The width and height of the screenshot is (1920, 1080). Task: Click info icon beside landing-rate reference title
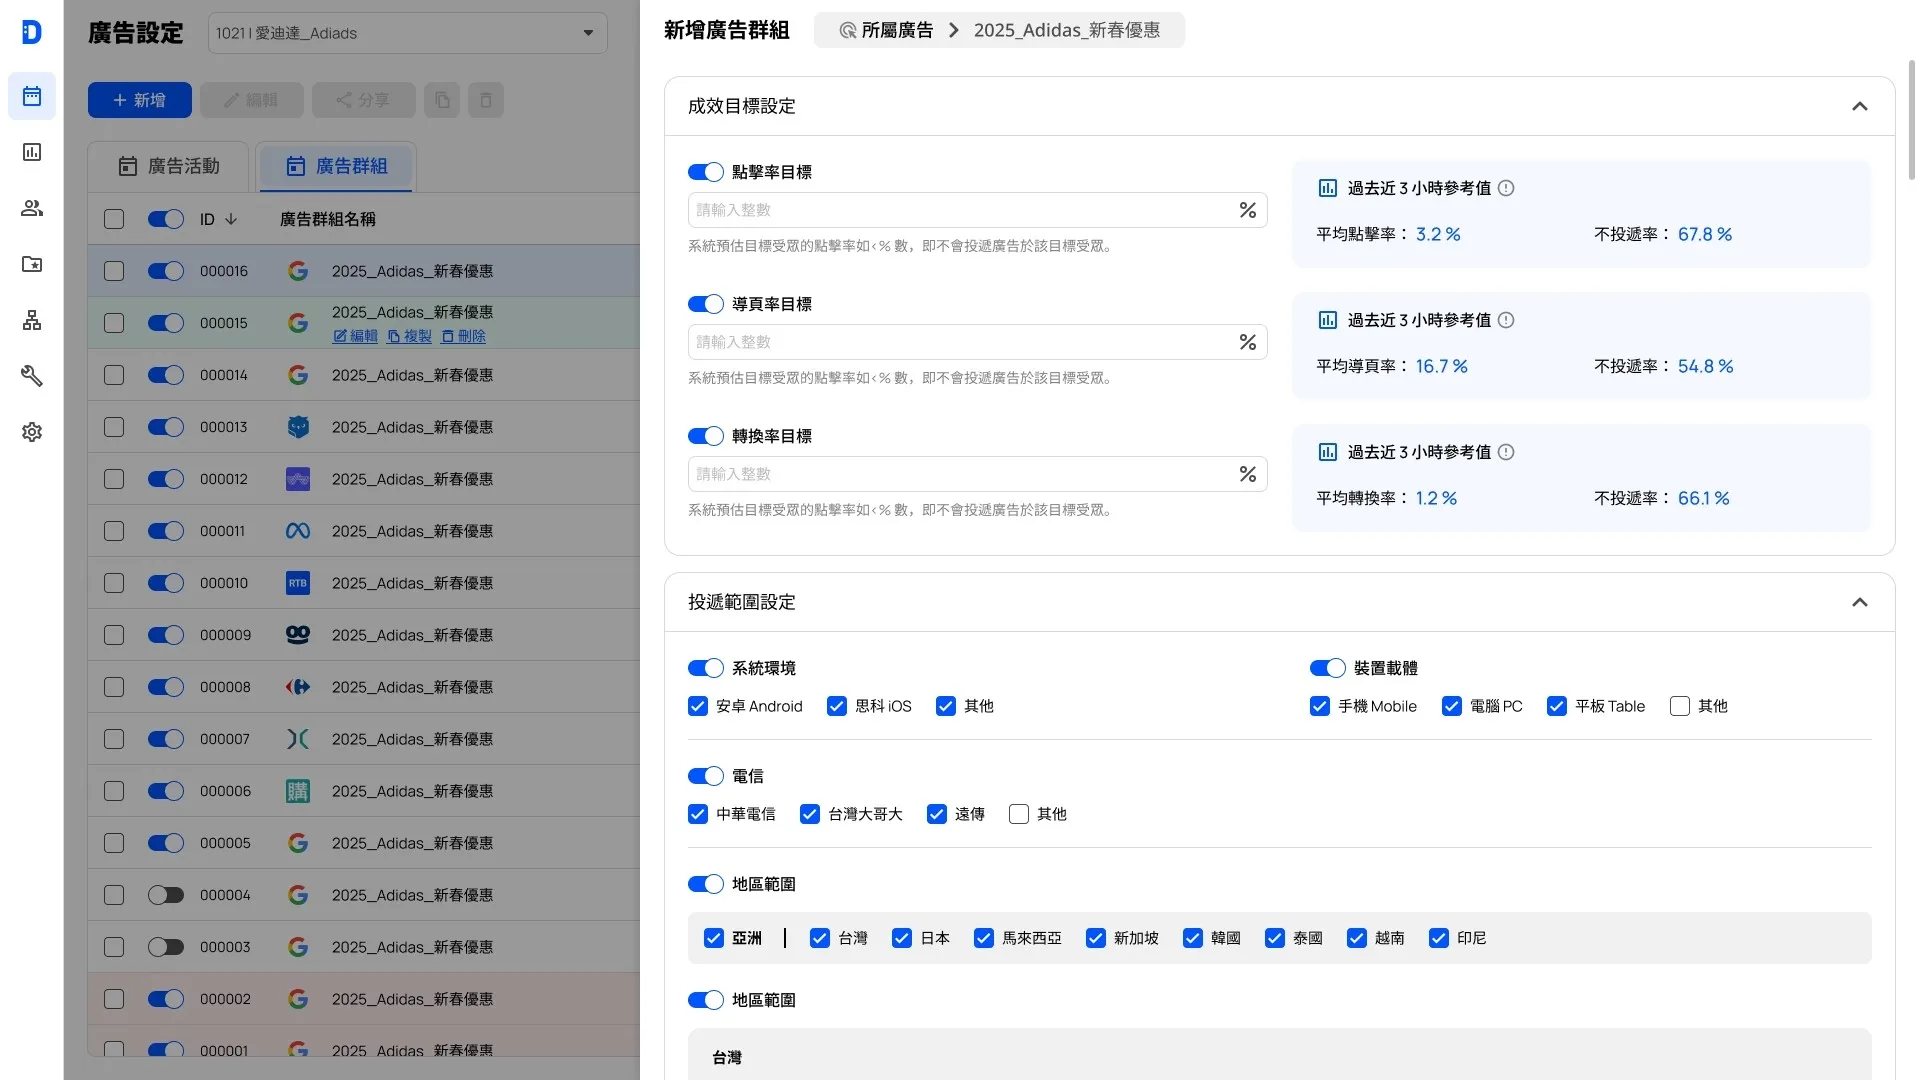pos(1506,320)
